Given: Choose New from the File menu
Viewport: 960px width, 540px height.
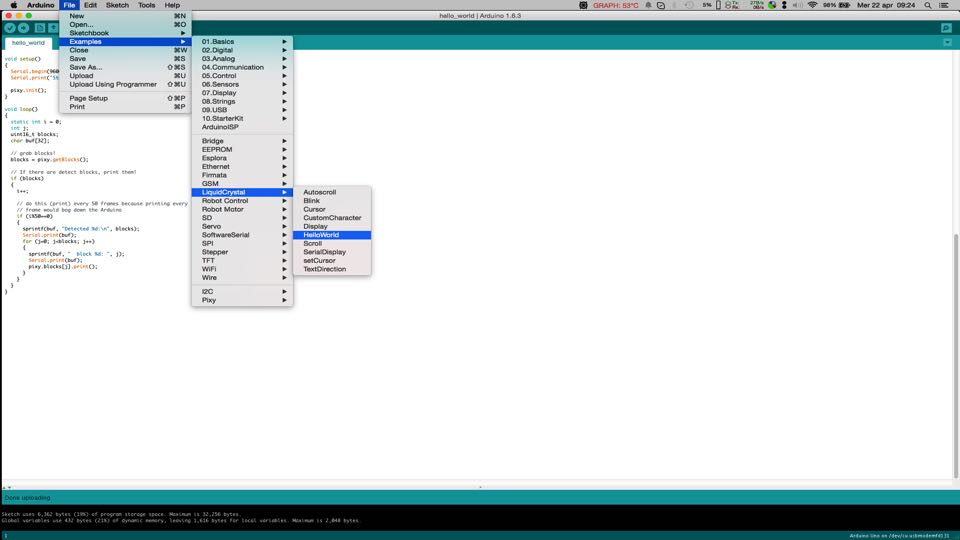Looking at the screenshot, I should pyautogui.click(x=125, y=16).
